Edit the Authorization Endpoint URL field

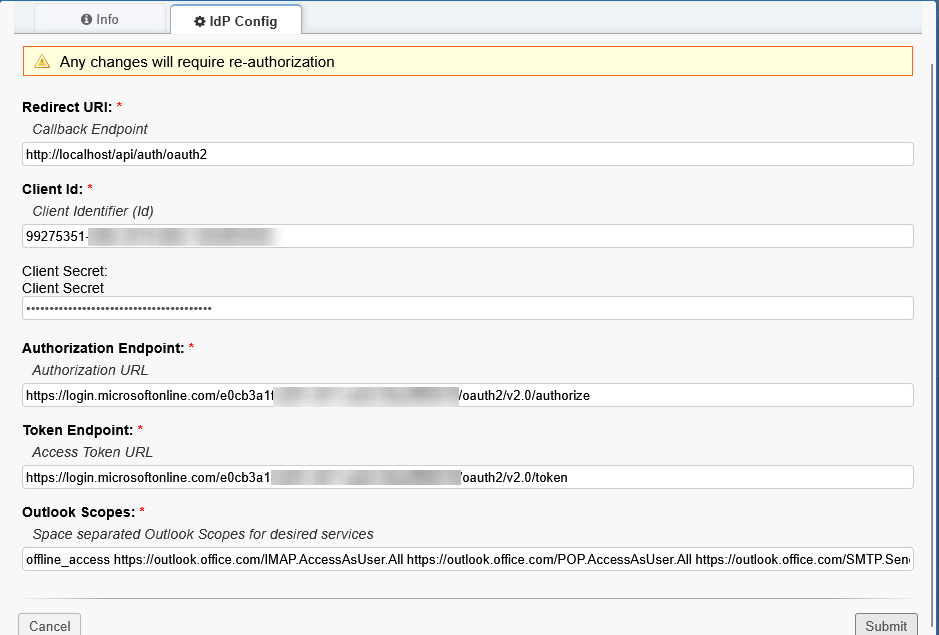(467, 395)
